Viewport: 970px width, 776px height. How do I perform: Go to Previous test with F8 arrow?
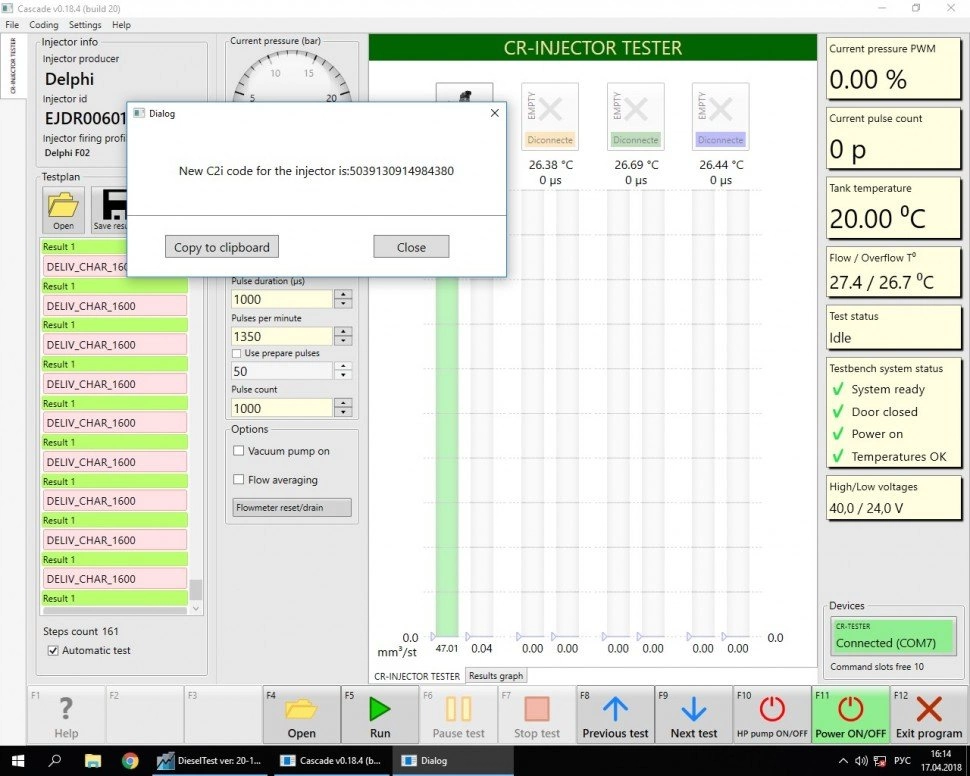(615, 715)
